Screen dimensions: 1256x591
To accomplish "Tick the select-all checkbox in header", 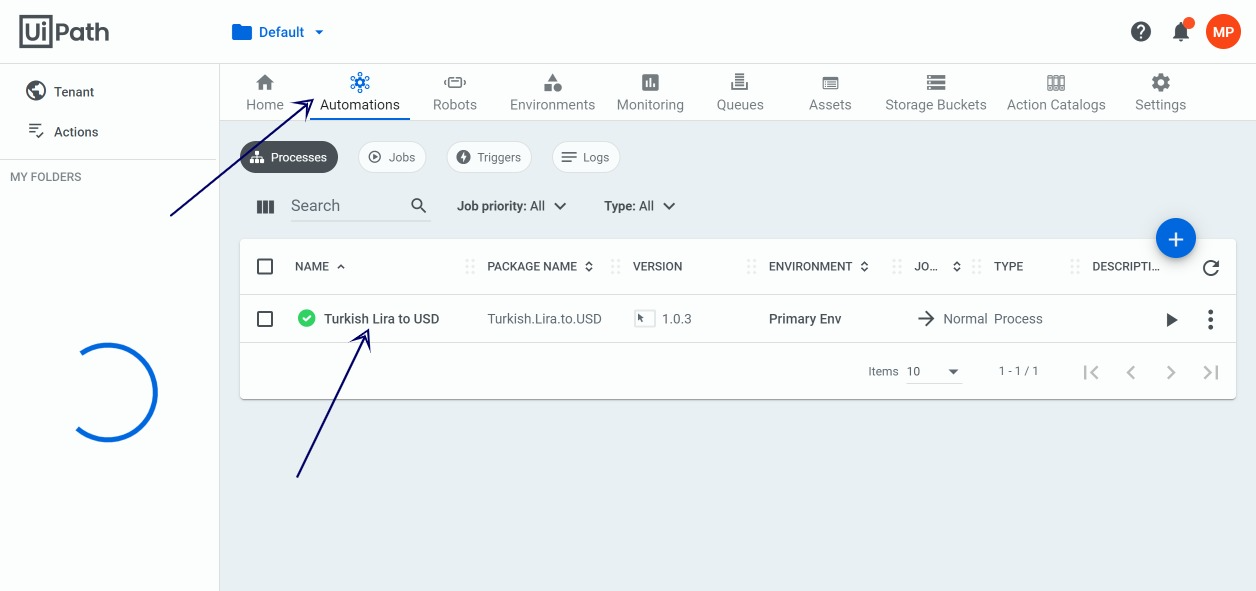I will click(x=265, y=266).
